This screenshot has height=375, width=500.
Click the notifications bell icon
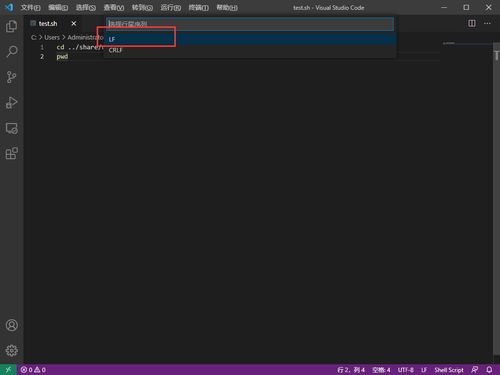coord(489,370)
